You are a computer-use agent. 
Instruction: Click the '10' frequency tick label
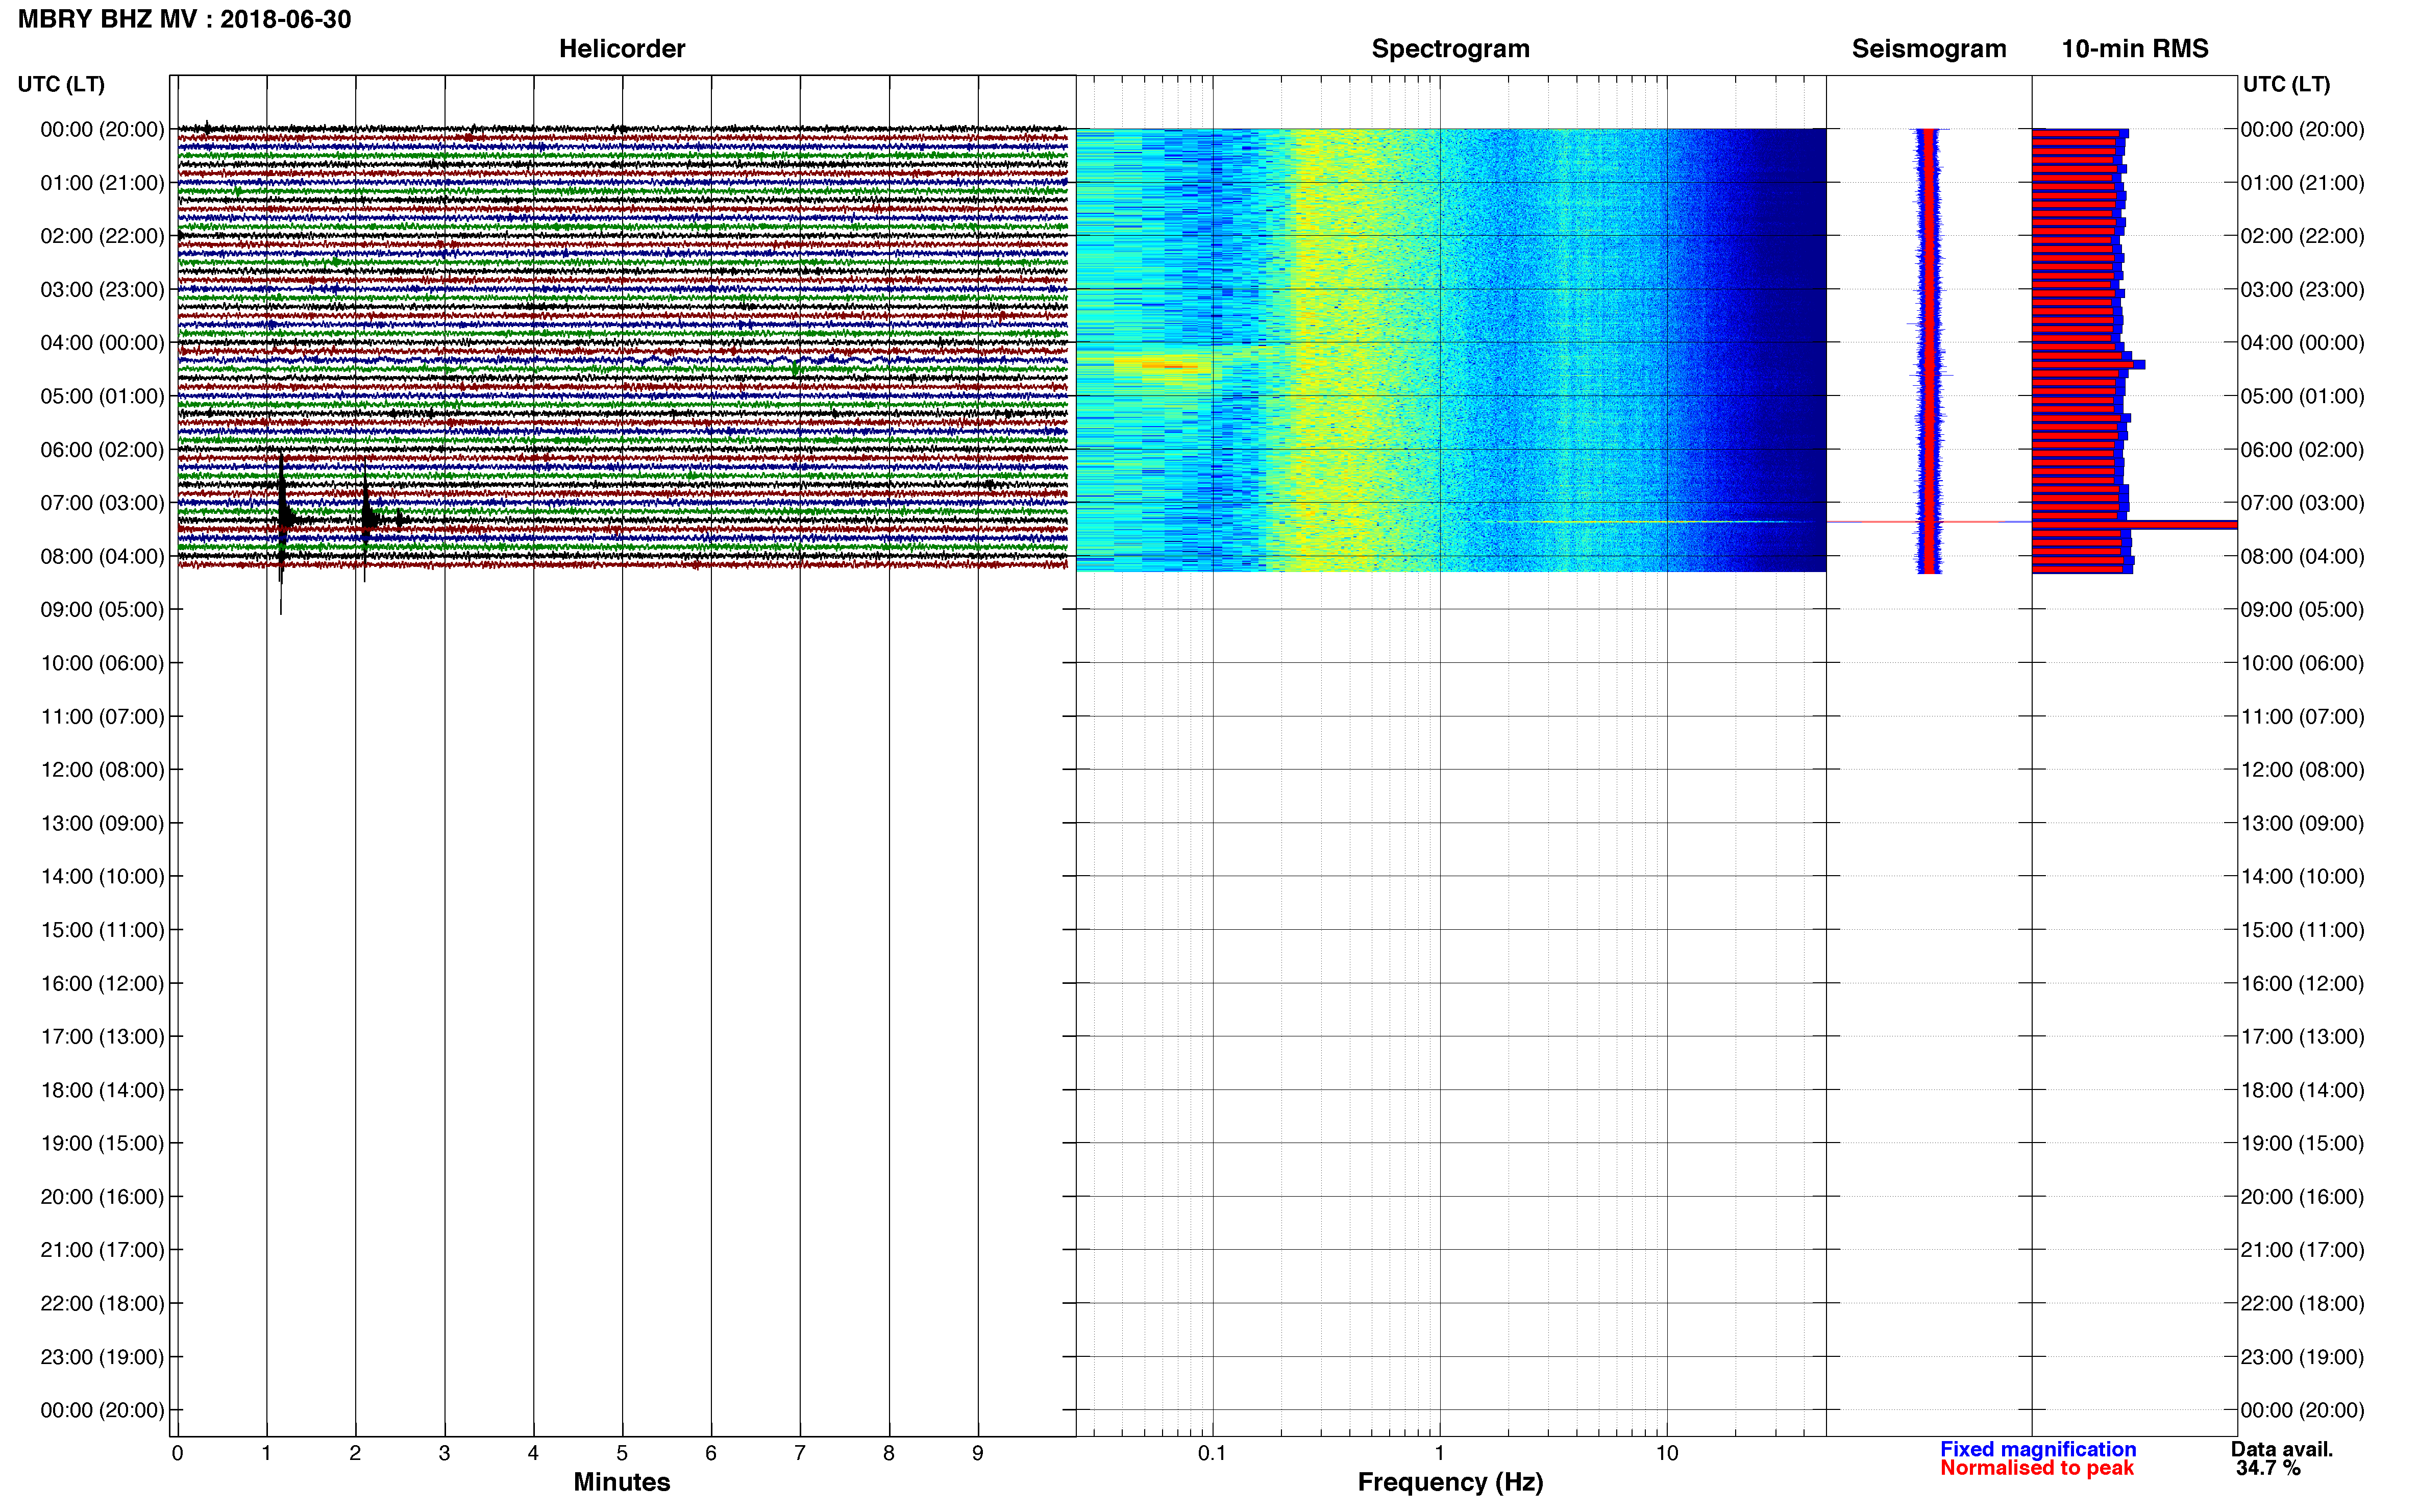[x=1666, y=1452]
